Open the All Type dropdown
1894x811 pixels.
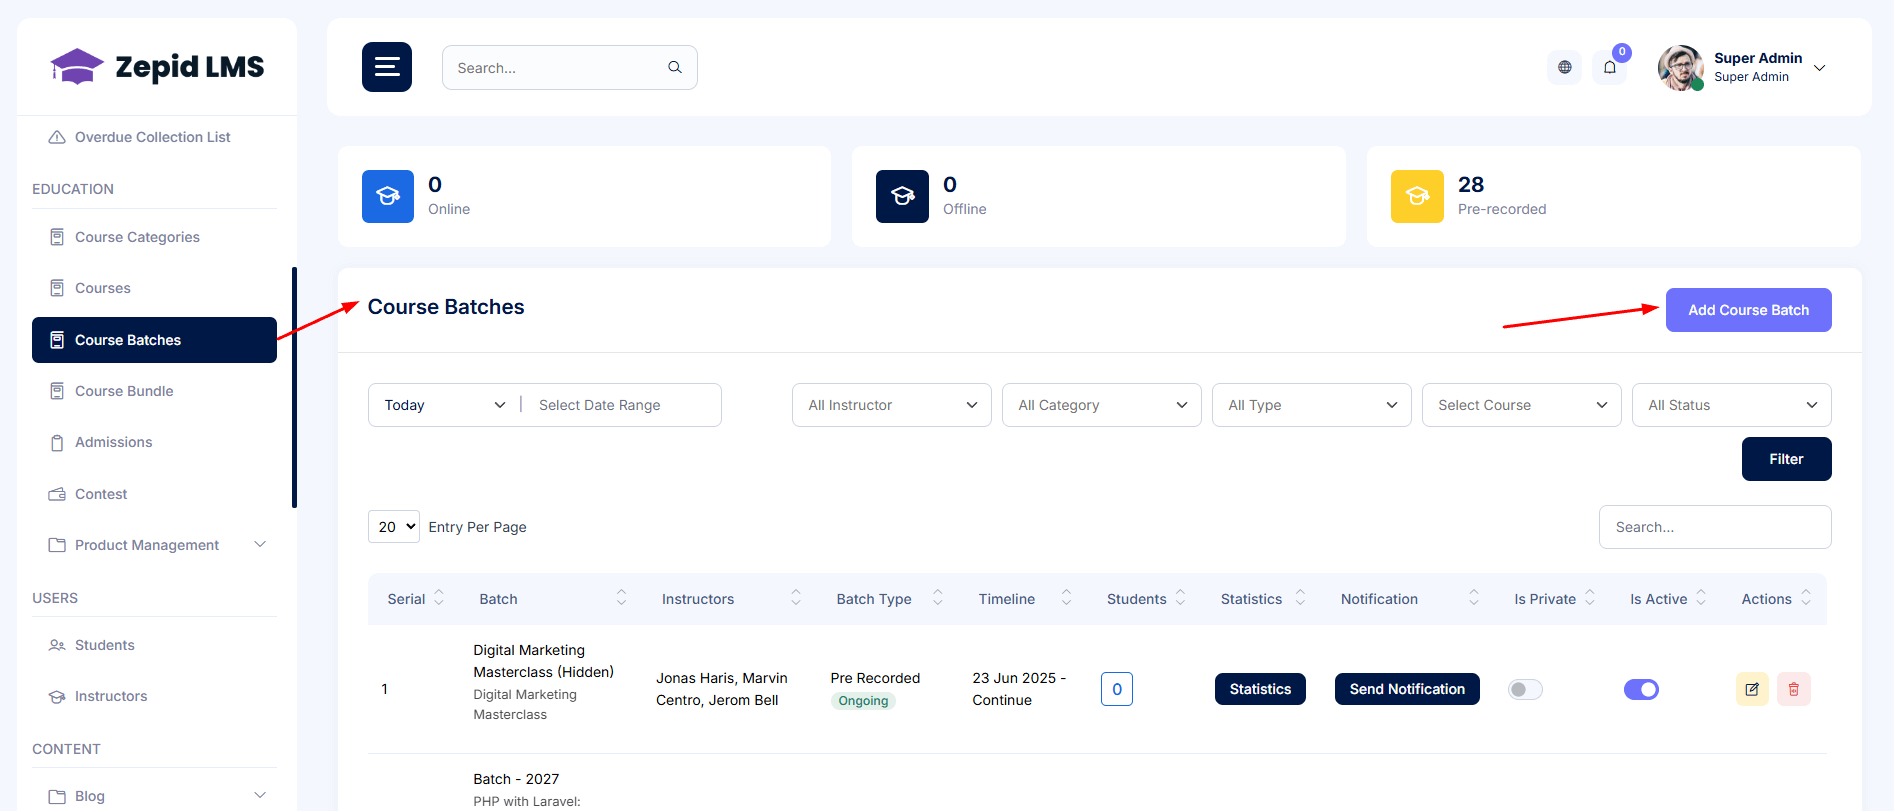click(1312, 405)
